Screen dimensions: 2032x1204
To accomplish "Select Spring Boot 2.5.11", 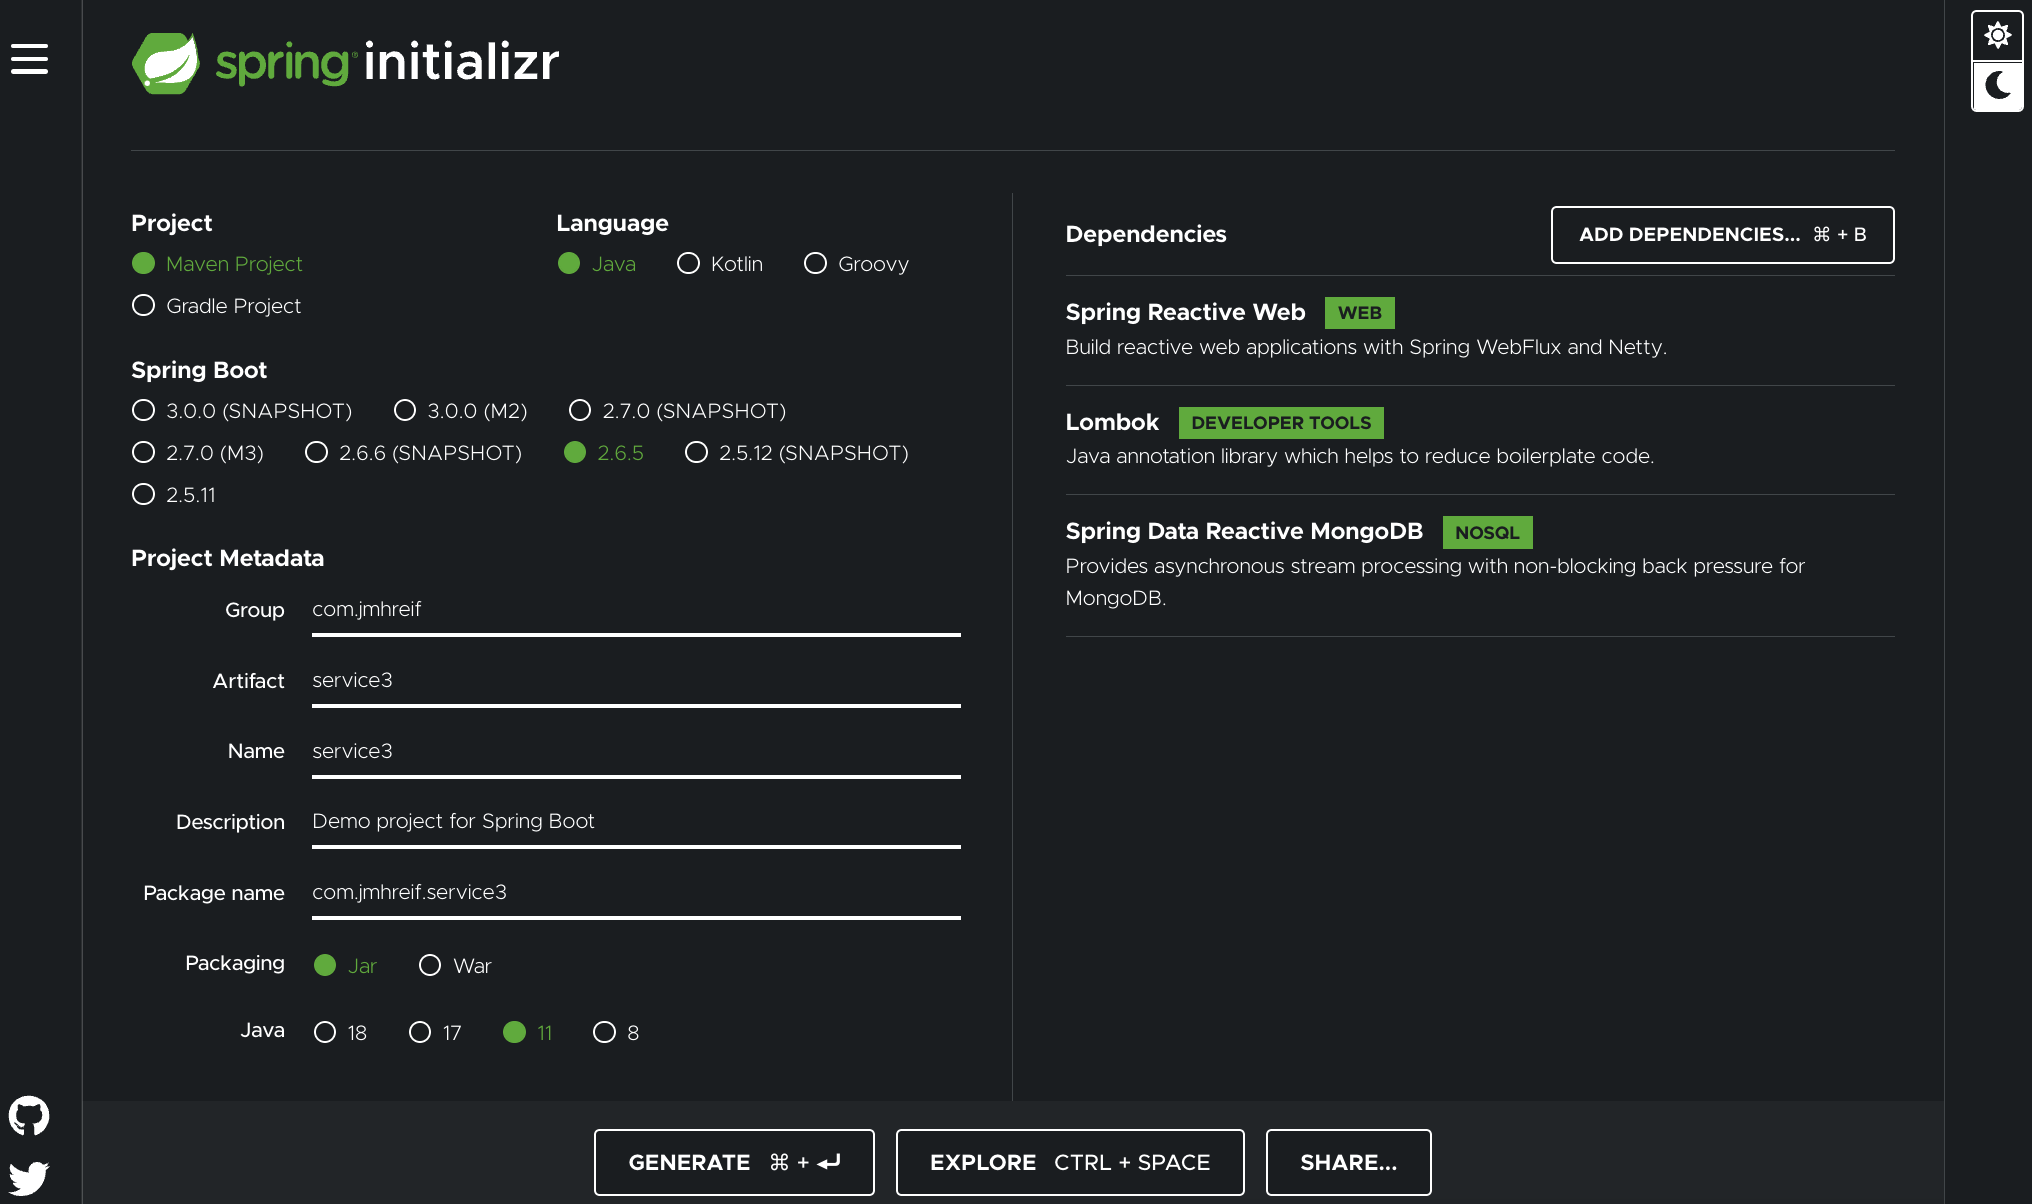I will tap(174, 495).
